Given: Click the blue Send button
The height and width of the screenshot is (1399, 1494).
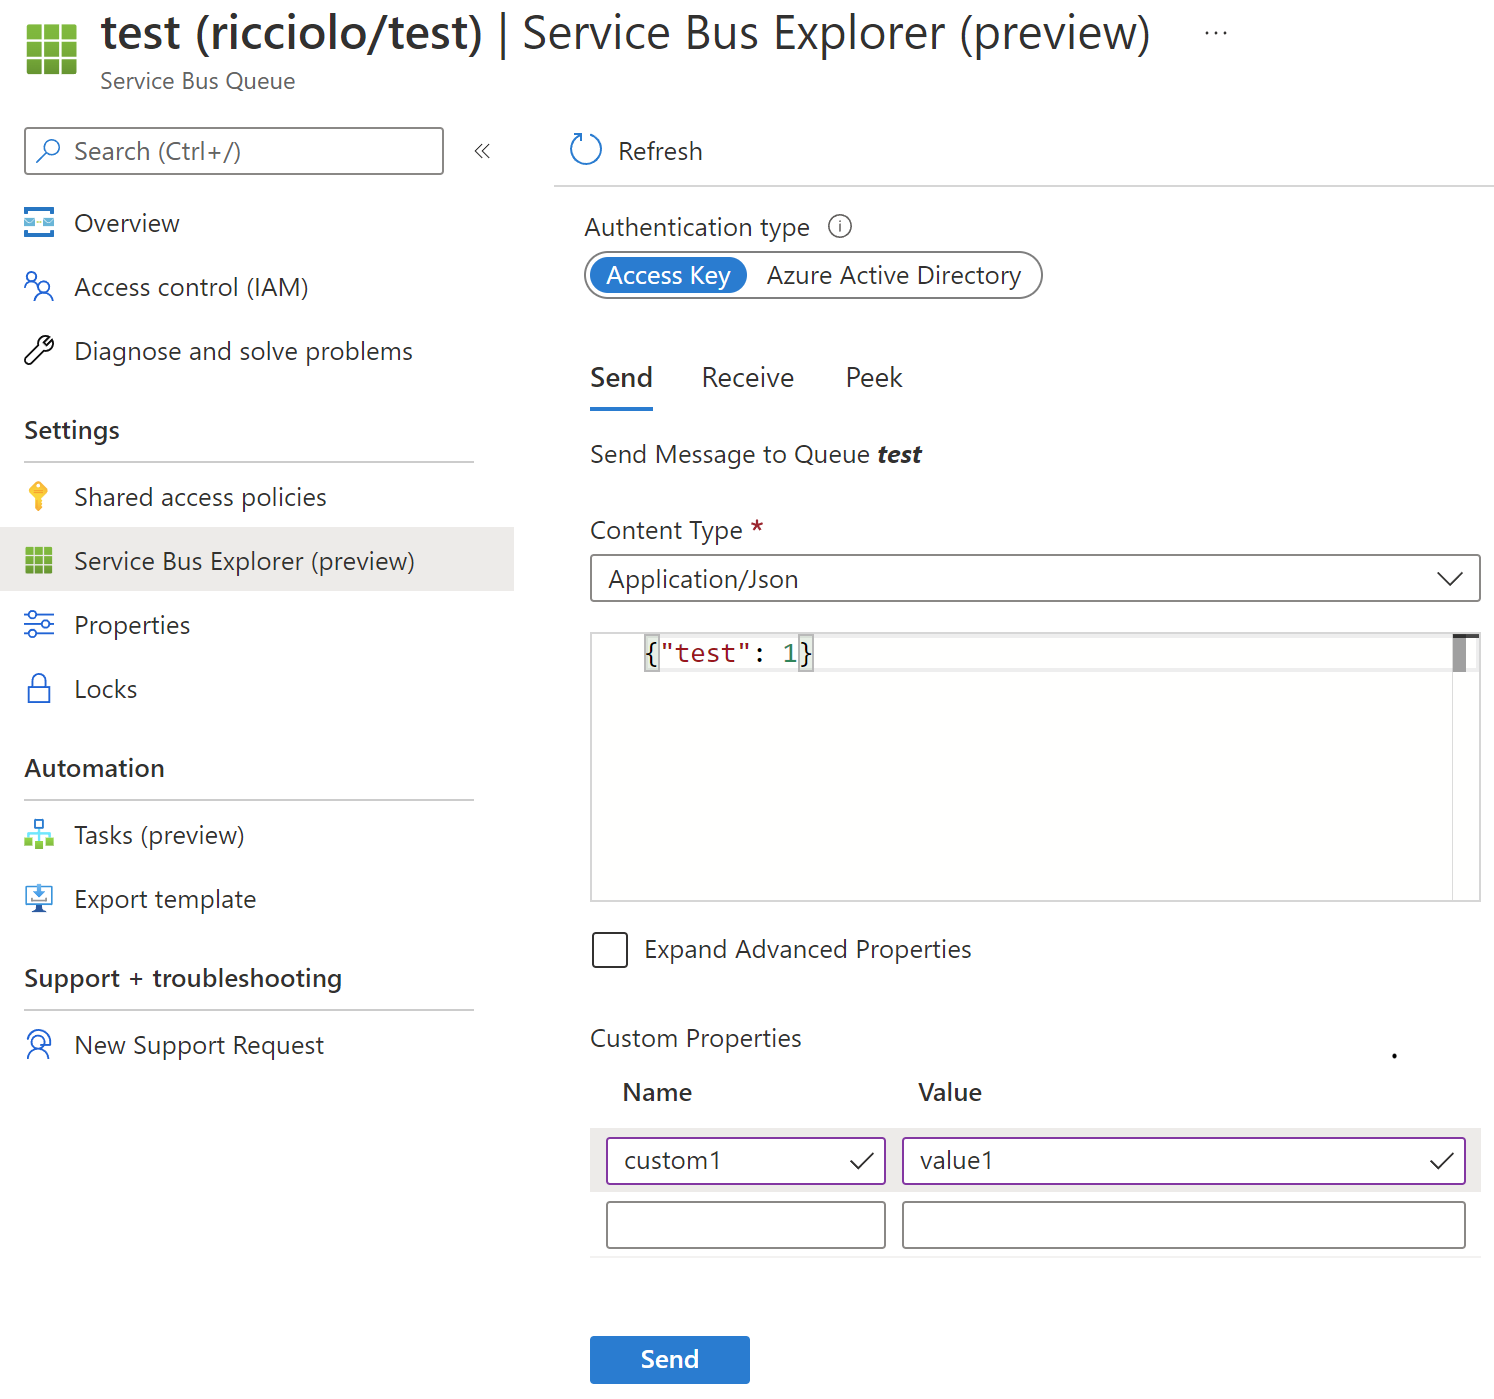Looking at the screenshot, I should [x=670, y=1360].
